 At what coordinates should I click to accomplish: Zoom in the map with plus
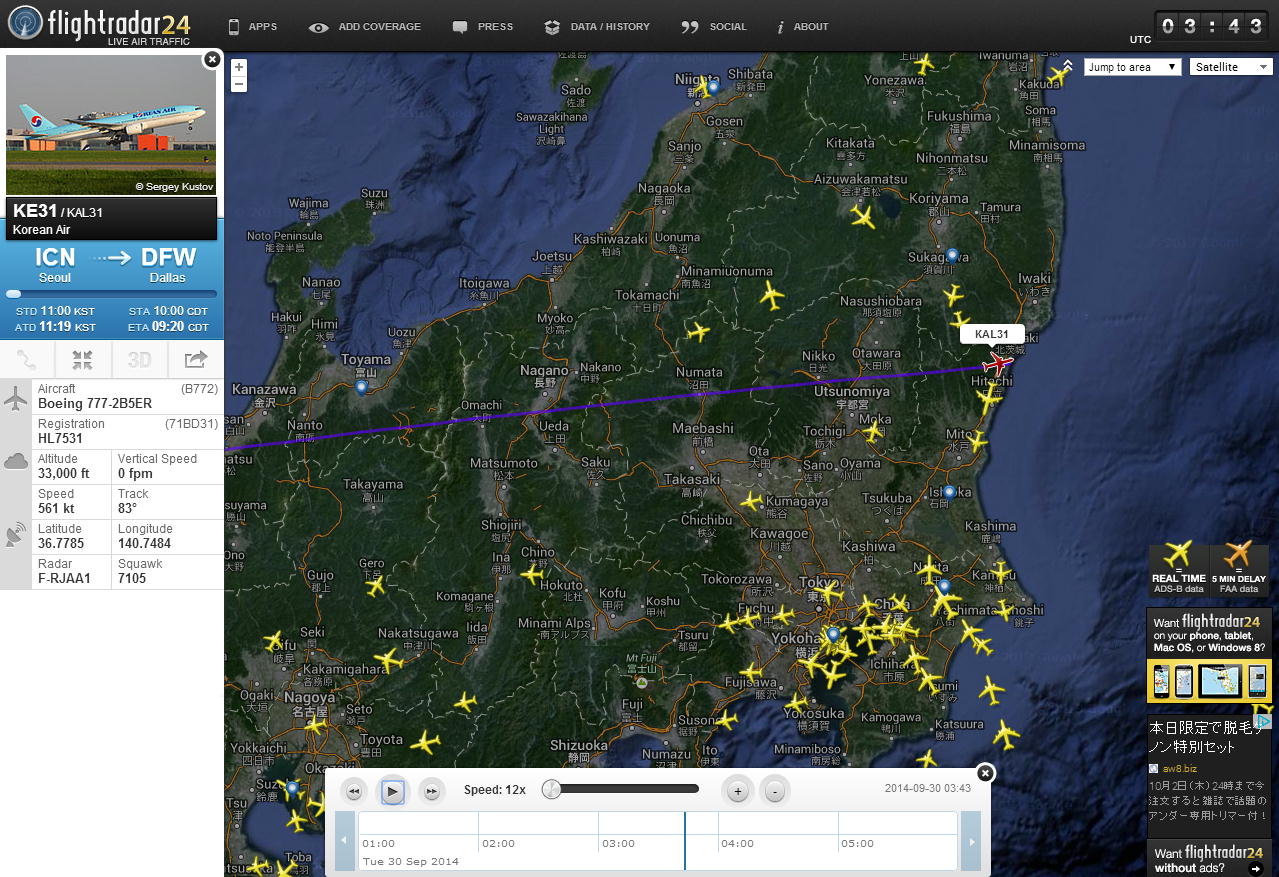pos(239,67)
